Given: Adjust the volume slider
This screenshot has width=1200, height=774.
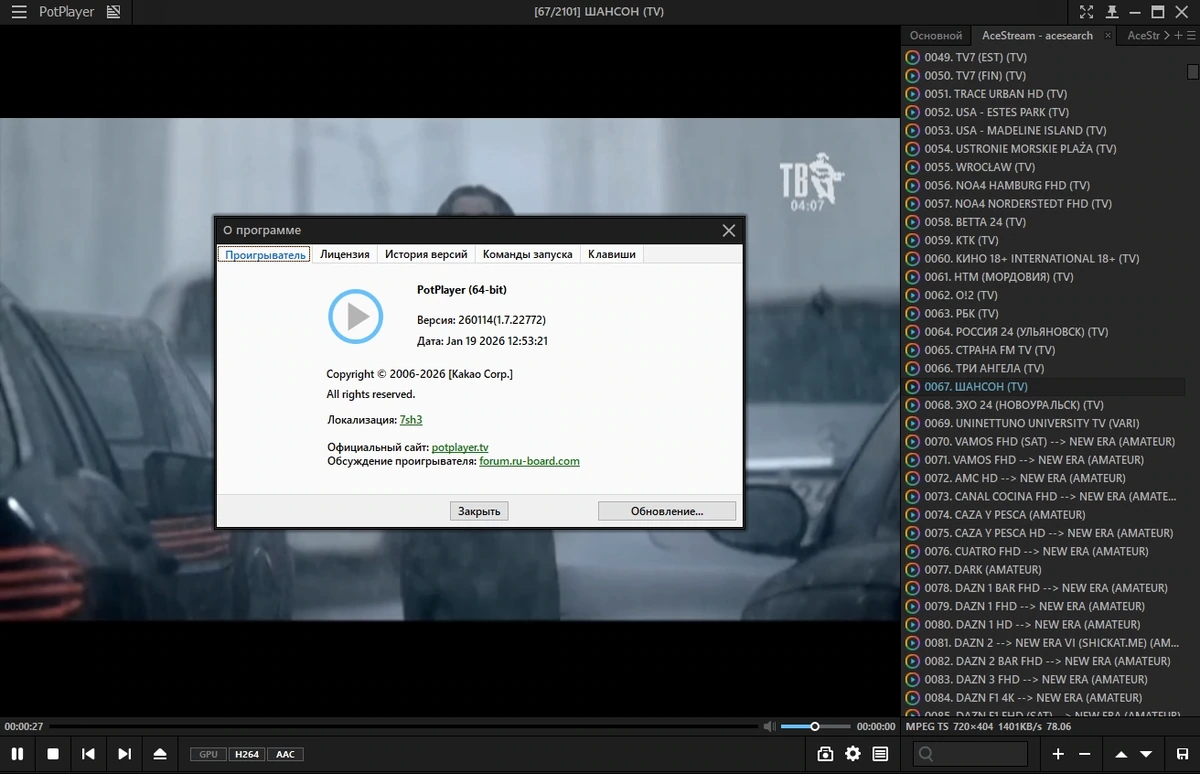Looking at the screenshot, I should click(815, 727).
